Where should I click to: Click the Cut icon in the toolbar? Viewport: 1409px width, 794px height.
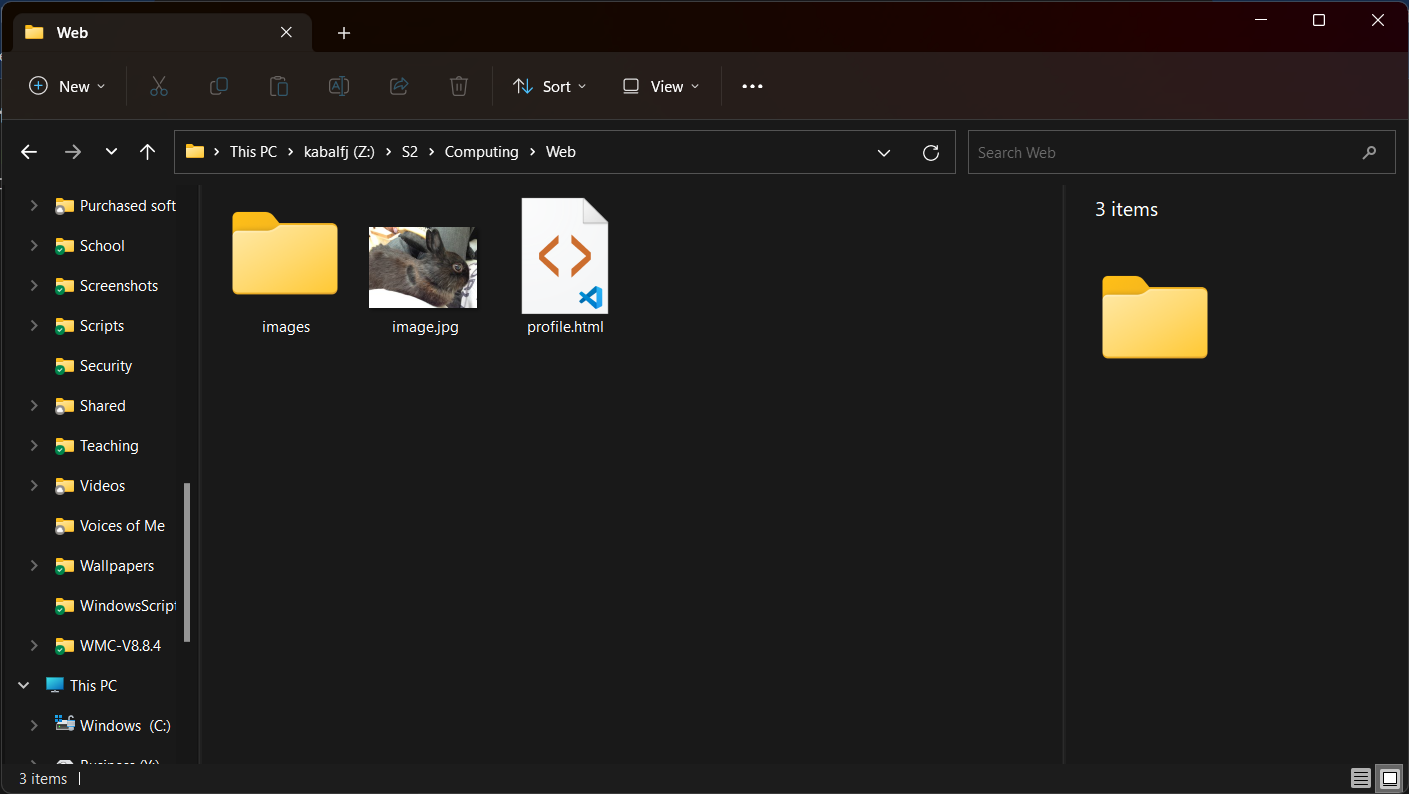tap(159, 86)
